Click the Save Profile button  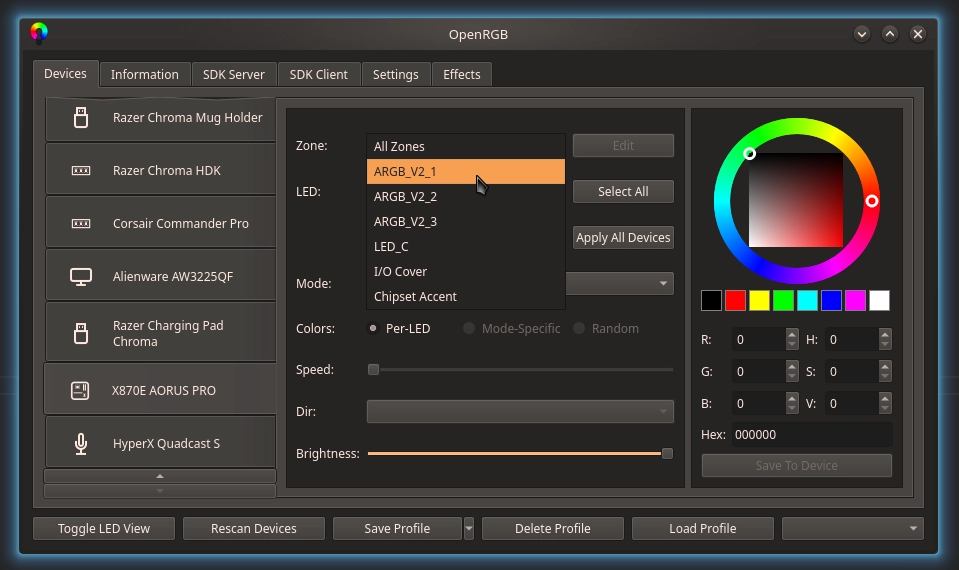coord(398,528)
